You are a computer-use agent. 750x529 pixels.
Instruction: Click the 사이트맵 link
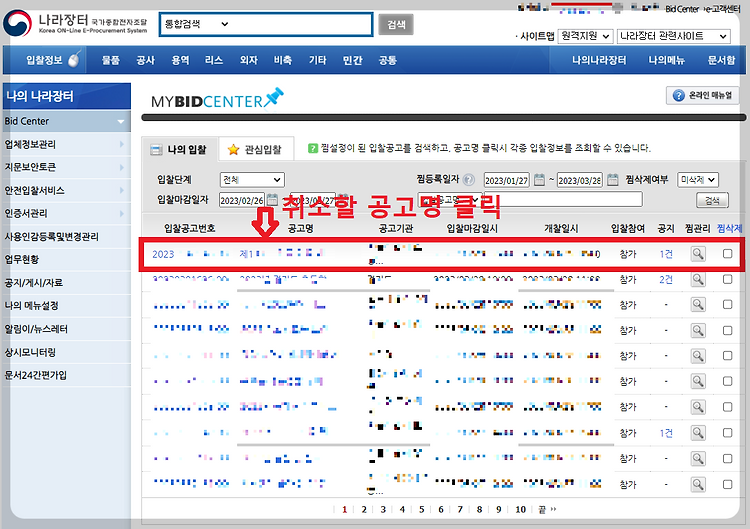tap(537, 36)
